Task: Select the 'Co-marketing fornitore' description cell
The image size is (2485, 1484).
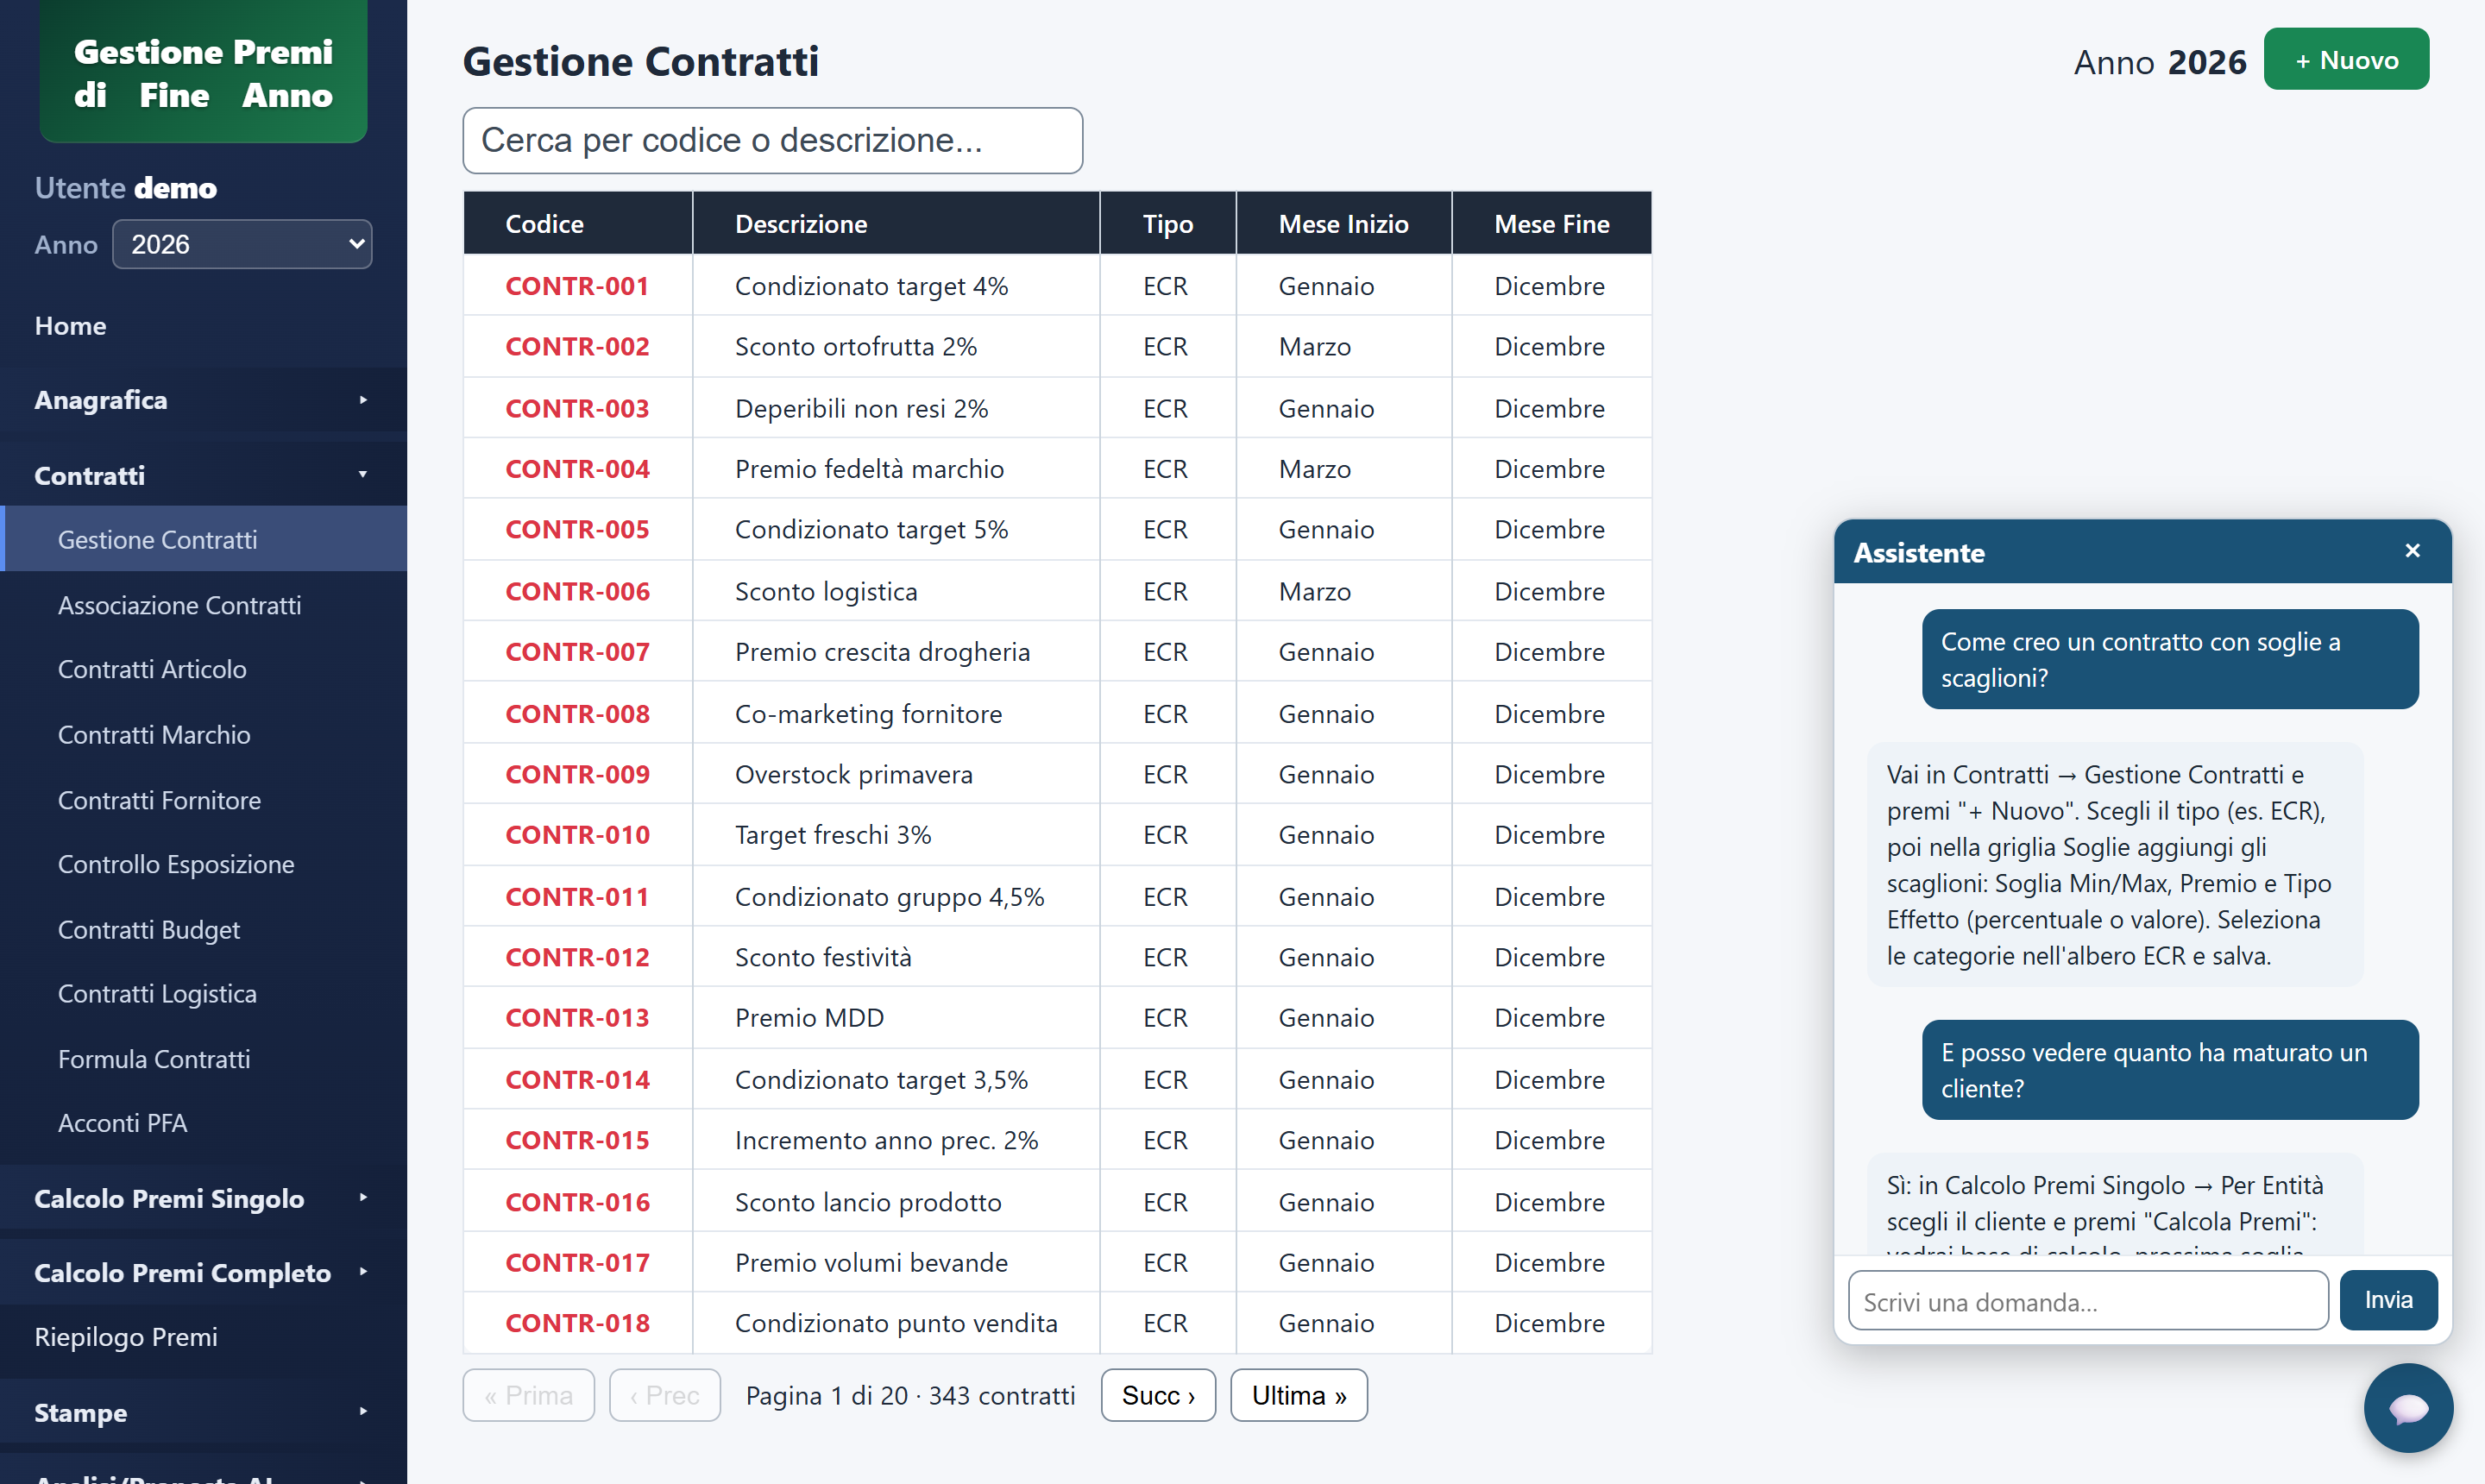Action: (x=896, y=714)
